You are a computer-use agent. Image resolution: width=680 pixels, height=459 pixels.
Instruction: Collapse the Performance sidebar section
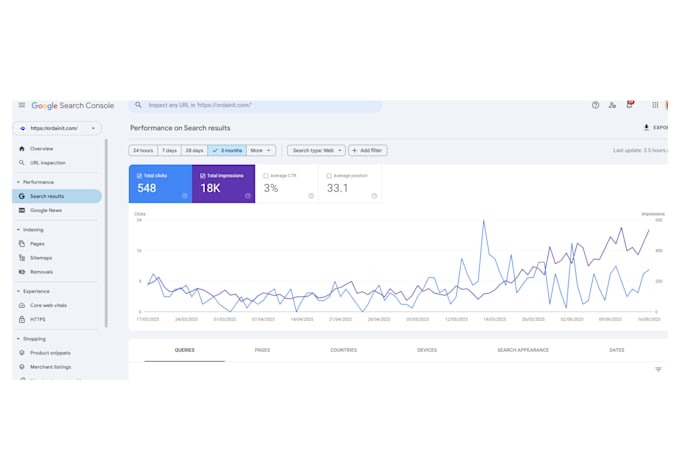pos(36,182)
